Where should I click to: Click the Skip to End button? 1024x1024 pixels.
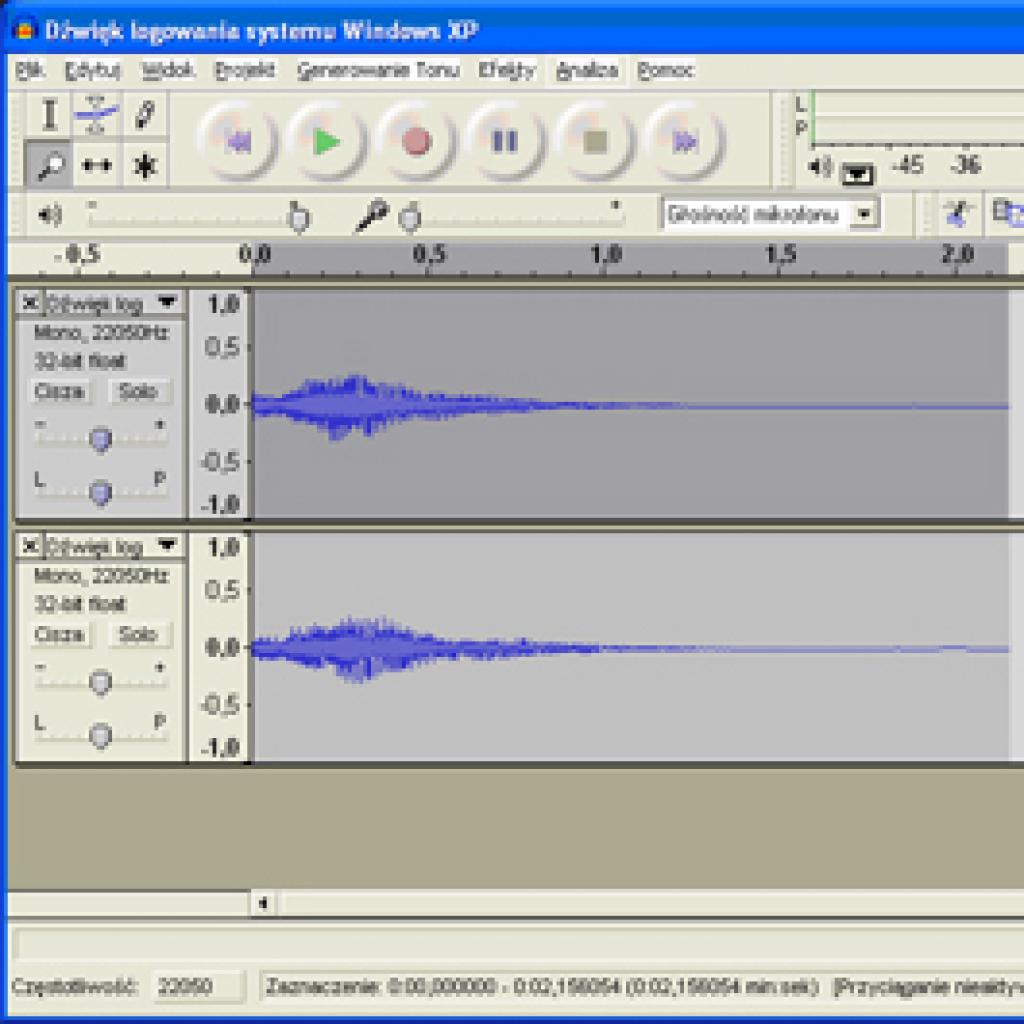coord(684,141)
